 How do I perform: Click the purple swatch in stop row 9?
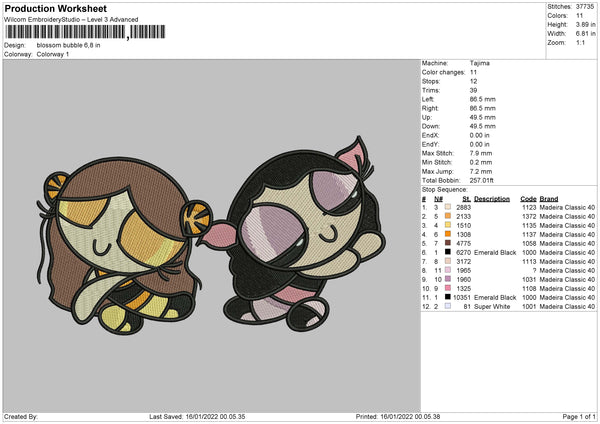tap(448, 279)
